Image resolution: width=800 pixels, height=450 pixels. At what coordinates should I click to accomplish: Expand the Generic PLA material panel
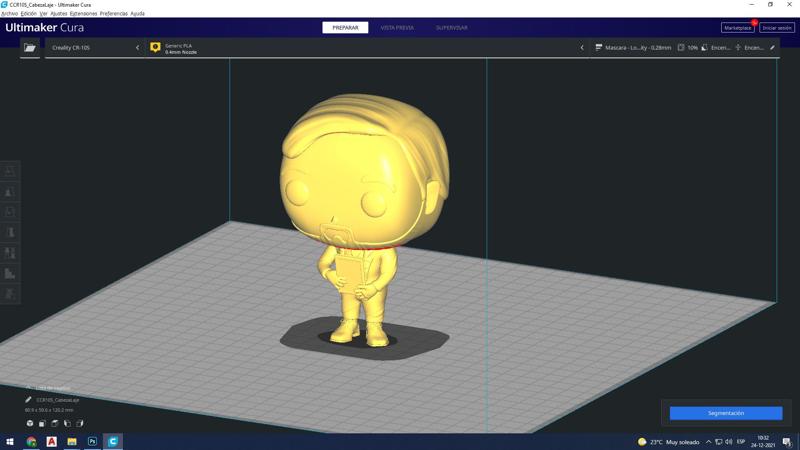coord(367,47)
